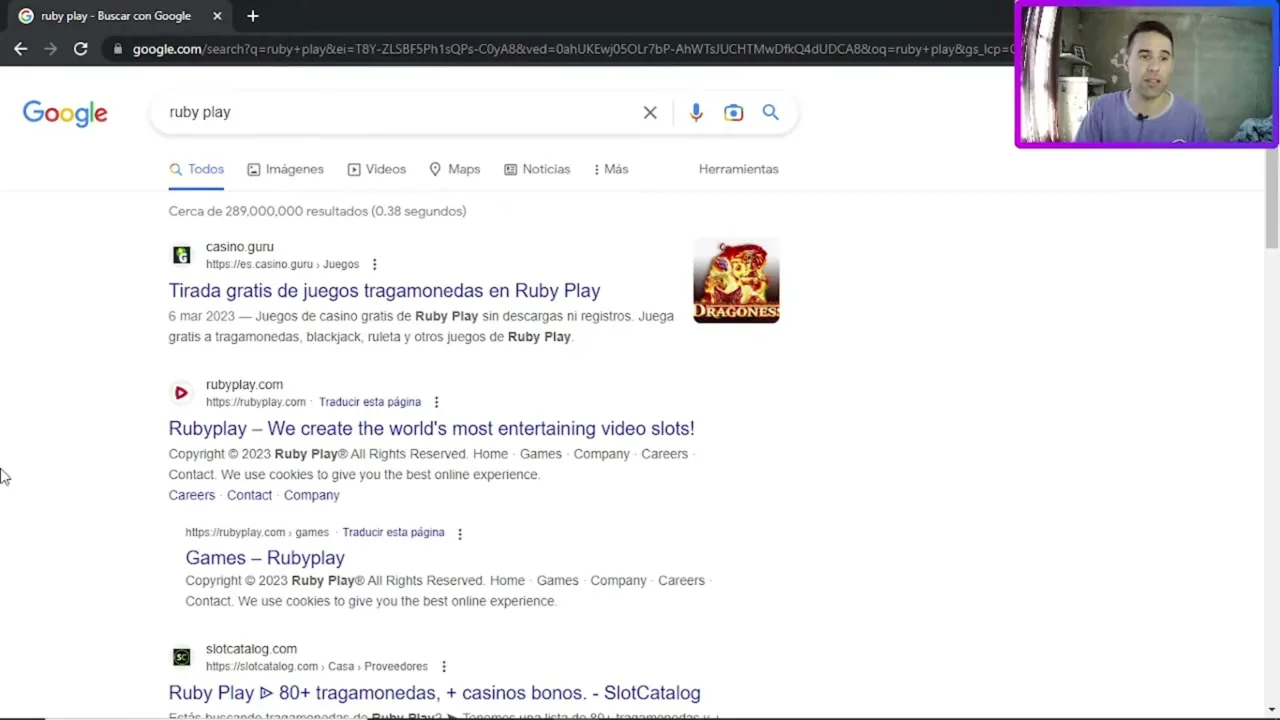Open image search with the camera icon

click(734, 113)
